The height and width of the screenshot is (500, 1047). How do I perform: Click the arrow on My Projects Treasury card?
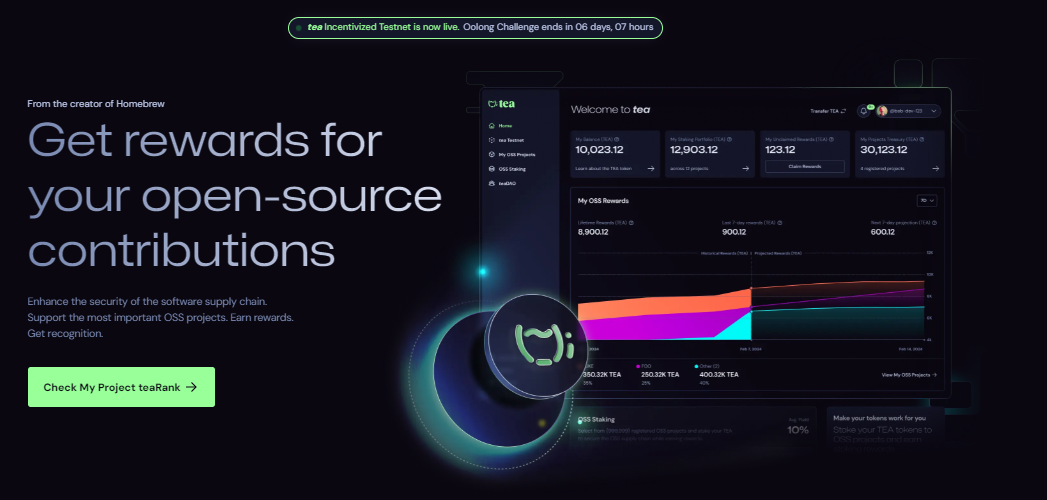[937, 169]
